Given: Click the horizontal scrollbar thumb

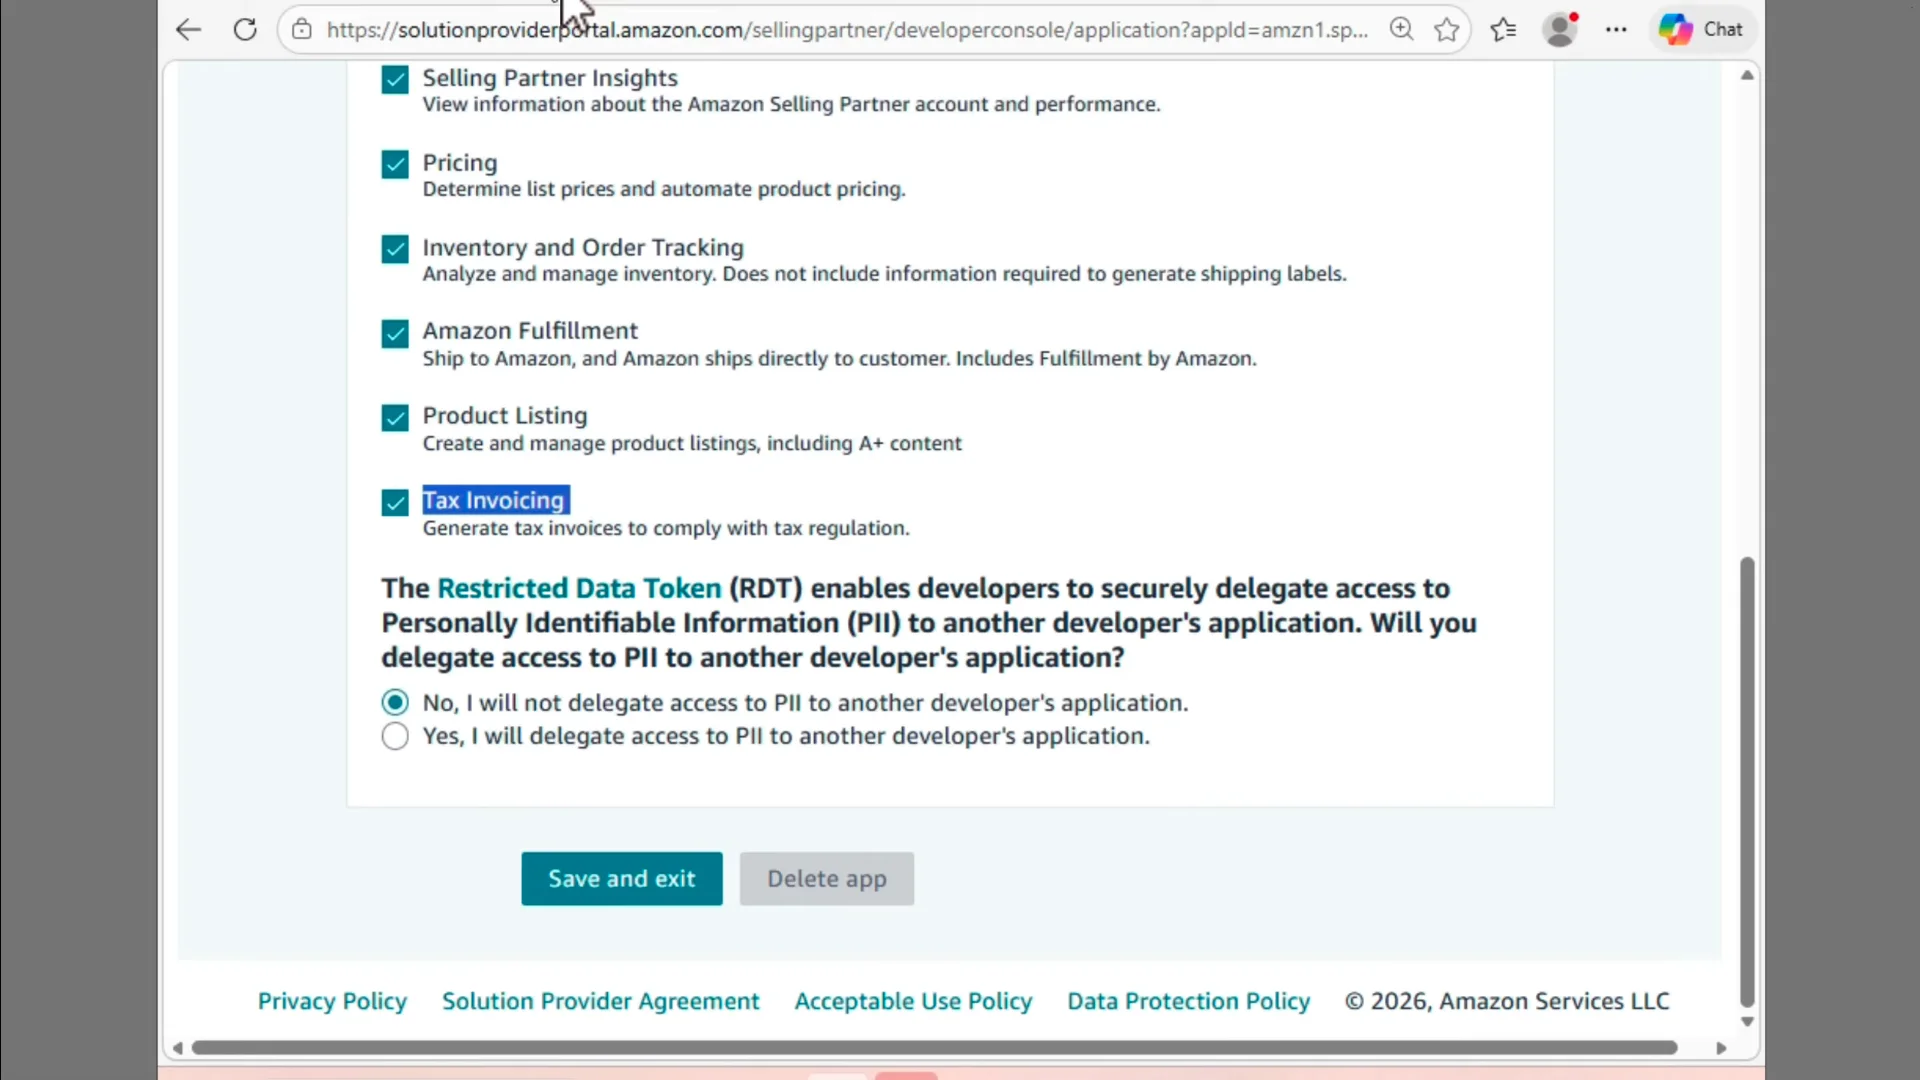Looking at the screenshot, I should point(934,1048).
